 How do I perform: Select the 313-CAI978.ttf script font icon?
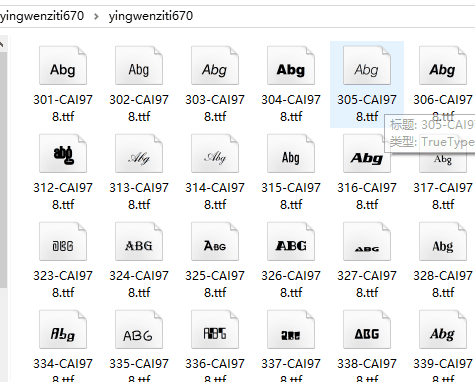click(139, 153)
